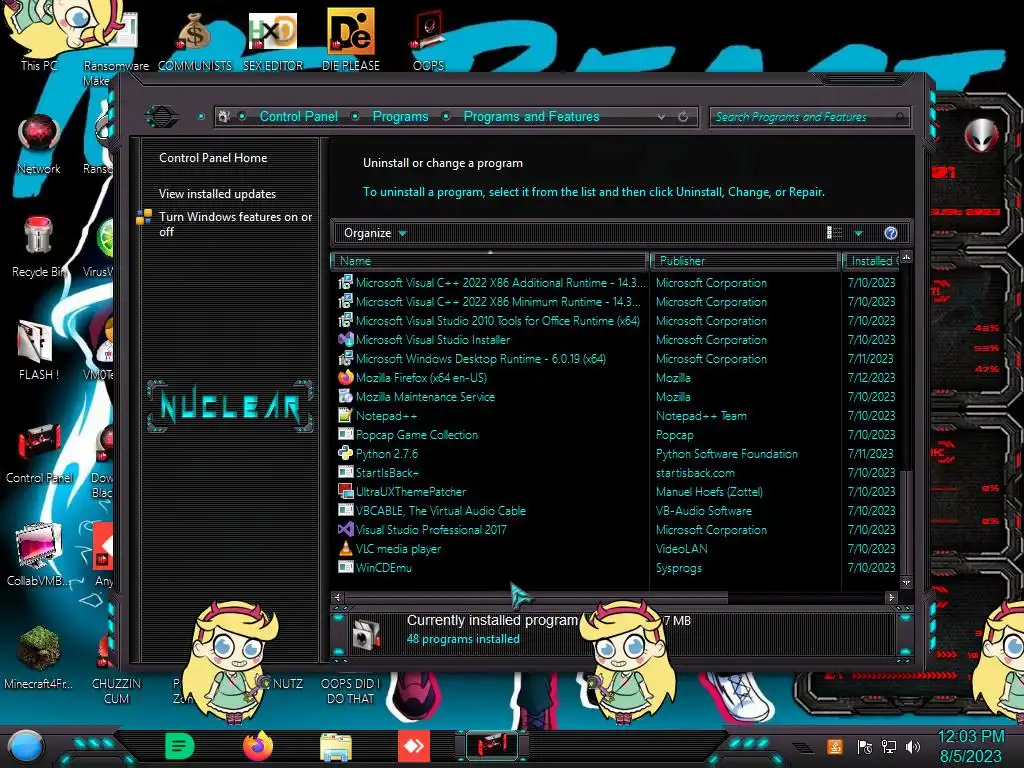This screenshot has height=768, width=1024.
Task: Click the Search Programs and Features field
Action: click(x=808, y=117)
